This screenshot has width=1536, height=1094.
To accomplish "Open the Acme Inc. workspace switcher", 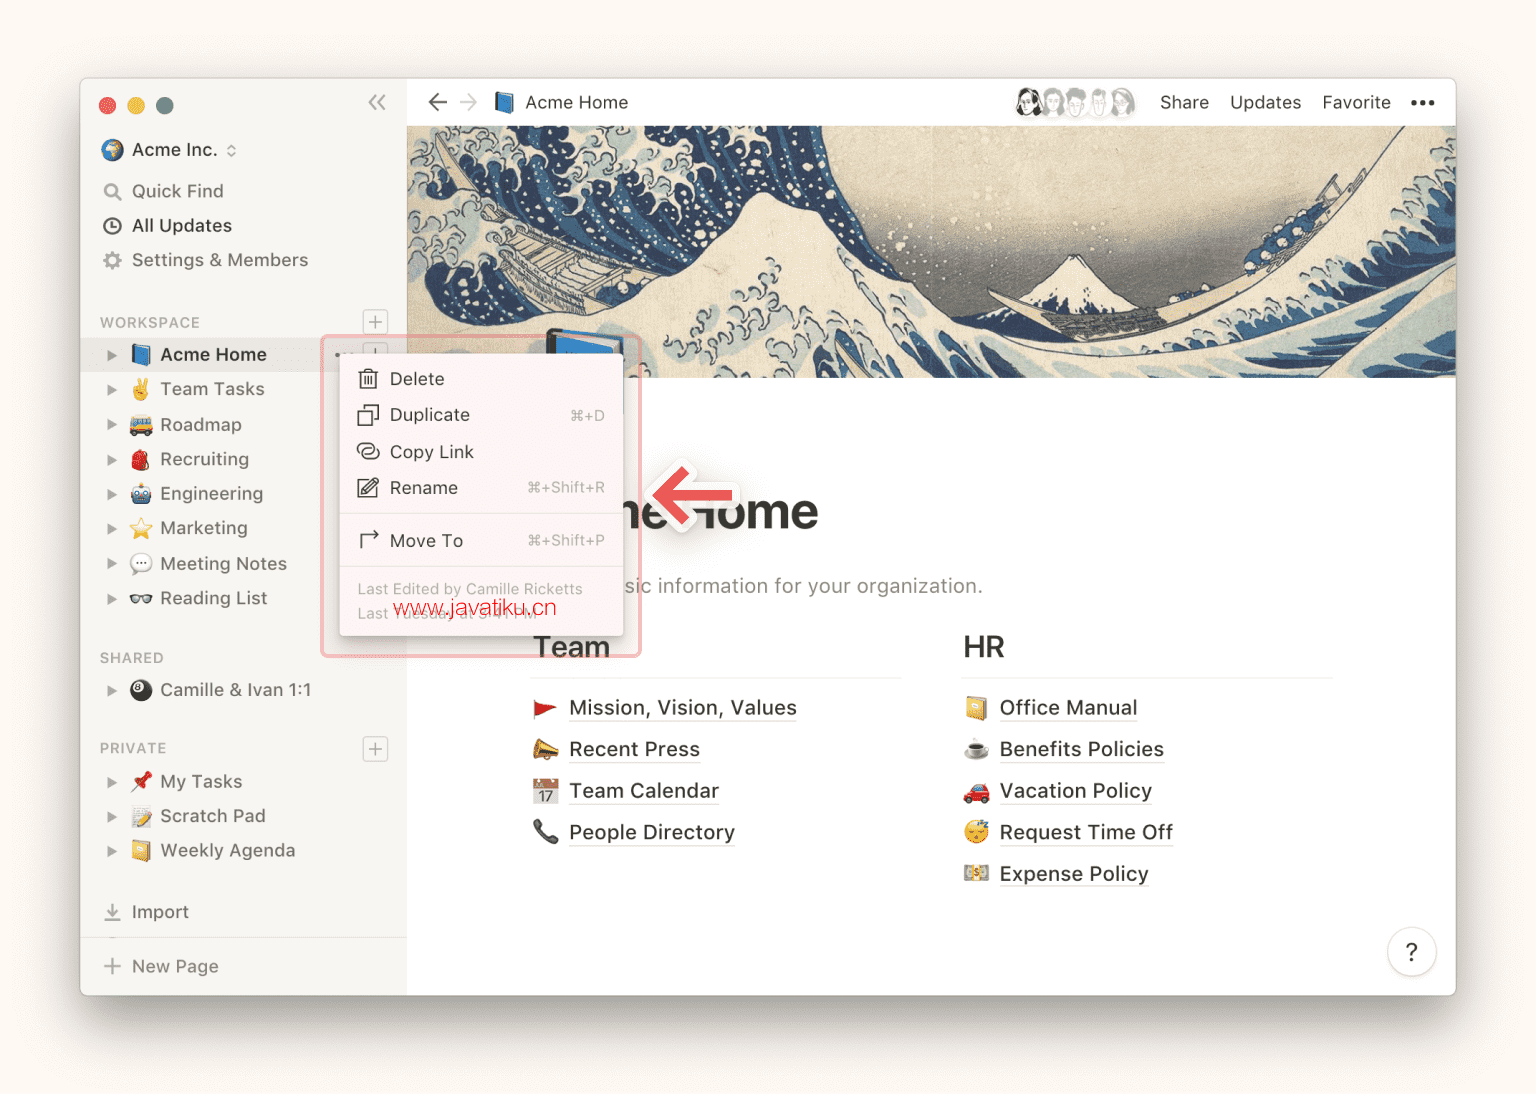I will coord(169,150).
